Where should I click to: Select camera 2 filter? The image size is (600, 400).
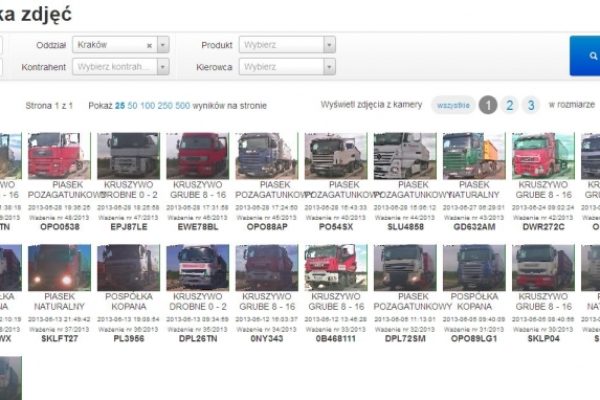pyautogui.click(x=509, y=105)
